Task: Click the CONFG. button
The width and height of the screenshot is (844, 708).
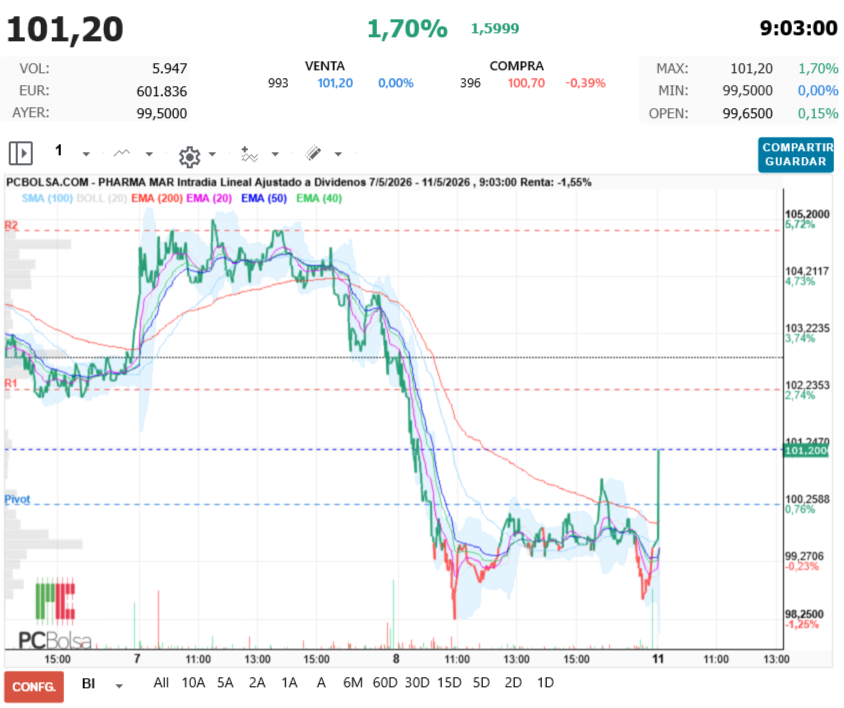Action: click(x=34, y=686)
